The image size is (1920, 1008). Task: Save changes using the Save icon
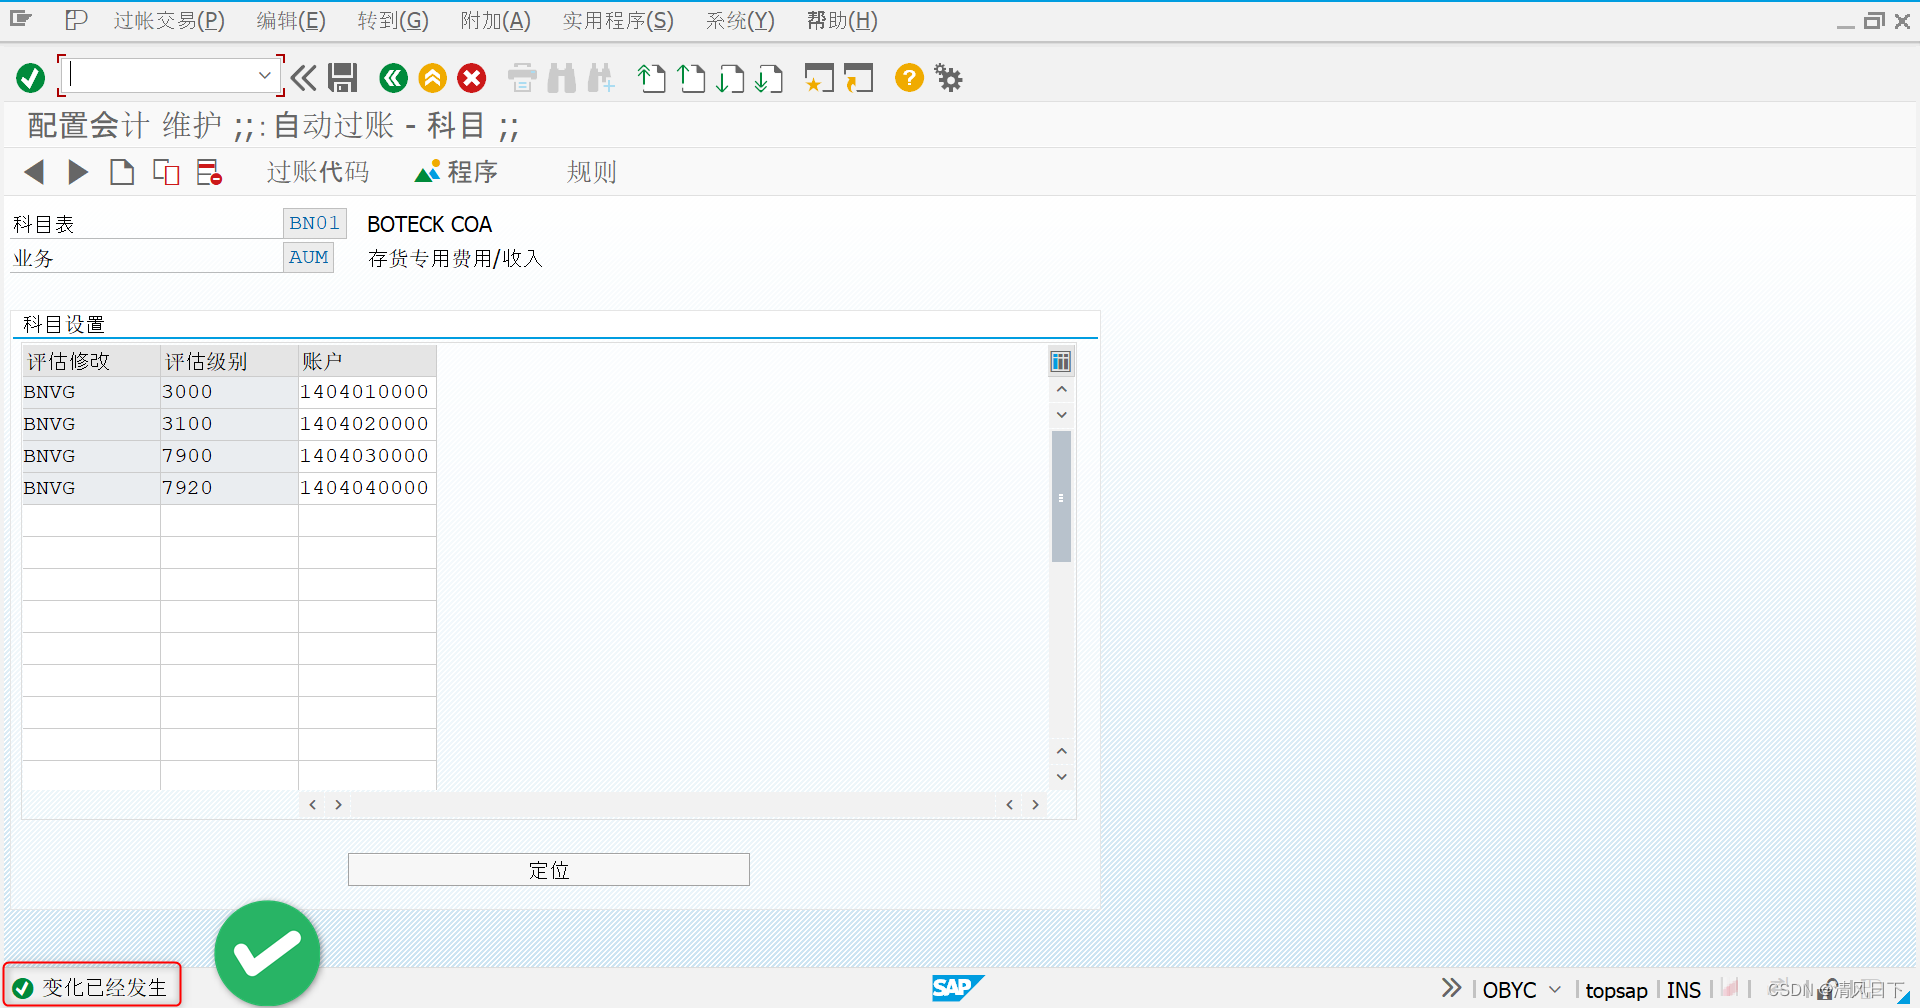(x=343, y=78)
